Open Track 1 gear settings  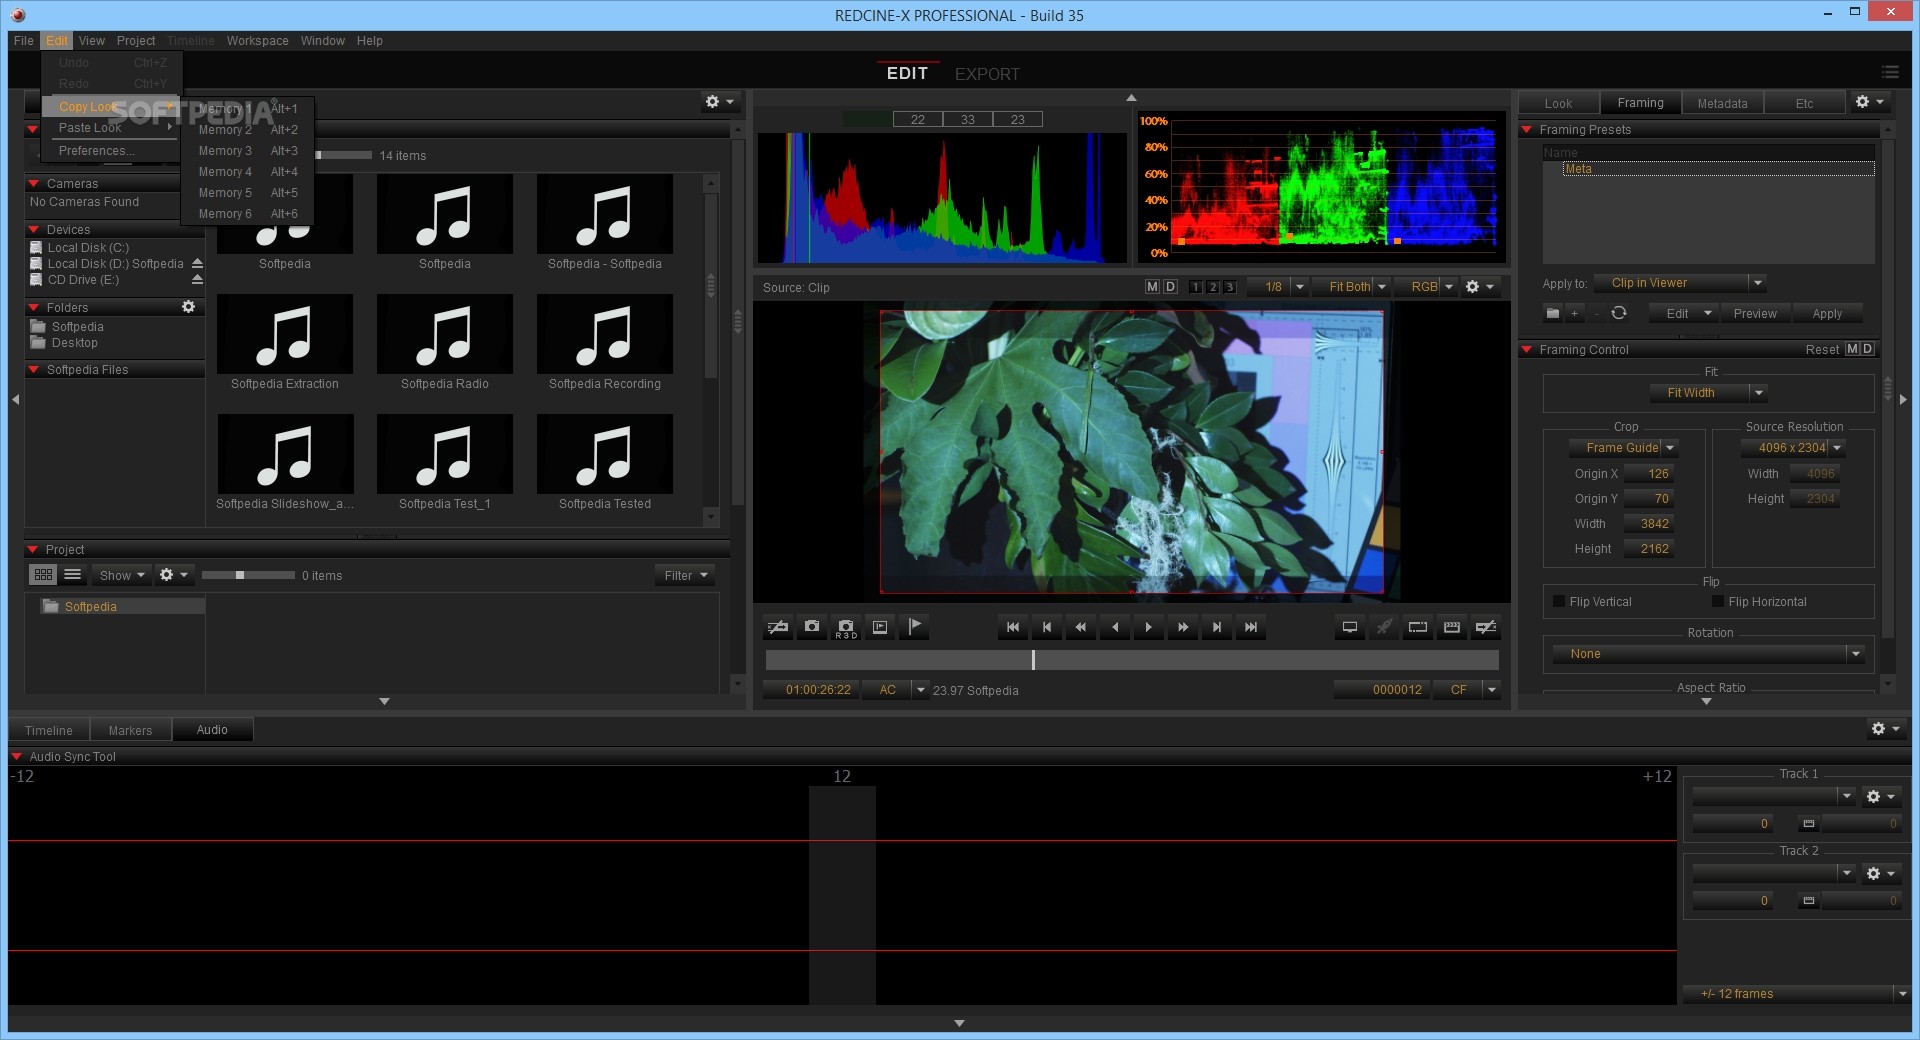[1880, 797]
